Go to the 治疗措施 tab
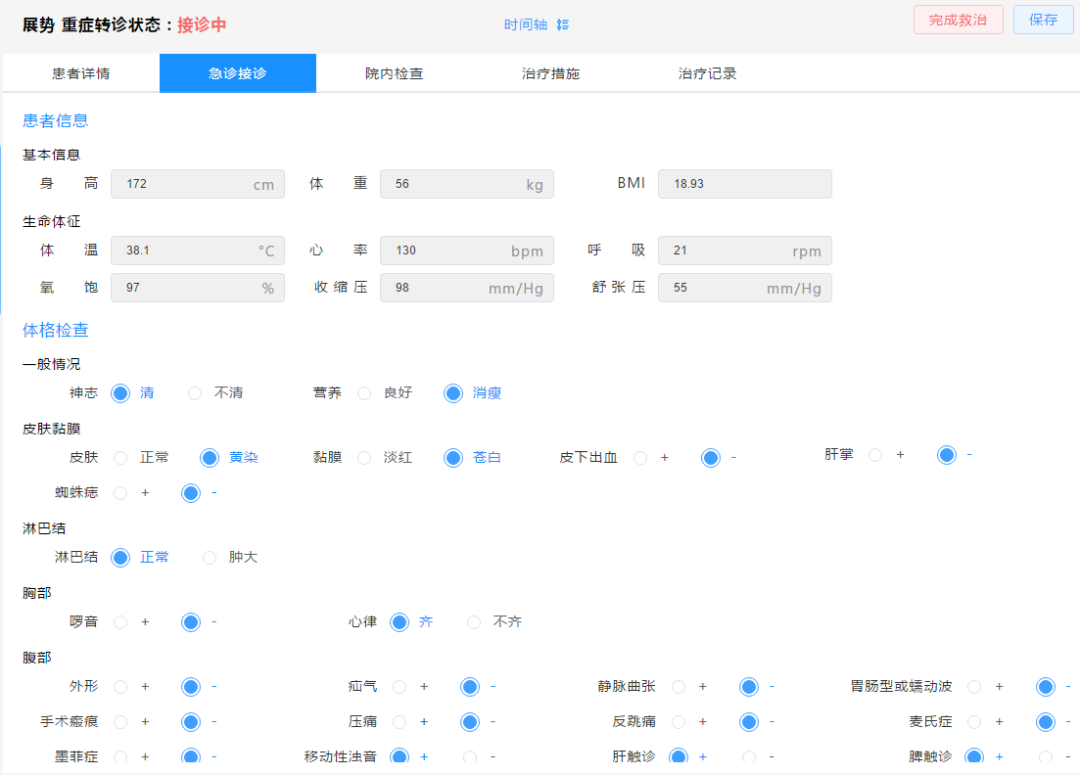1080x775 pixels. 550,74
